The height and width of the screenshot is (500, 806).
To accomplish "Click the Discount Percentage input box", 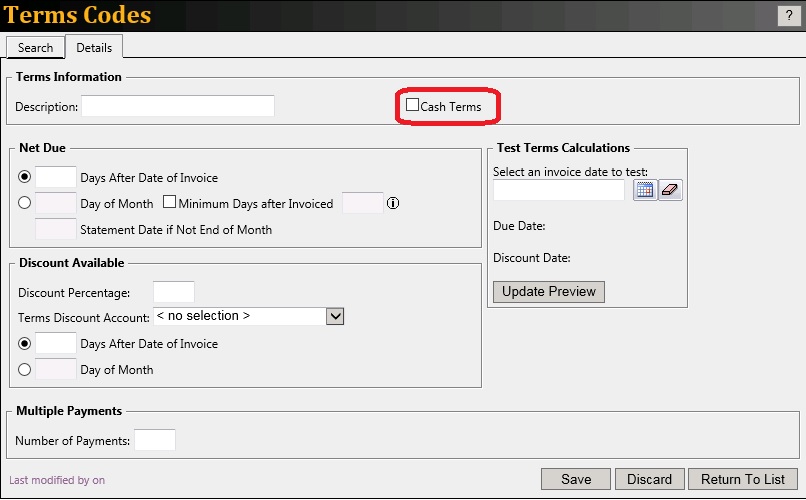I will (x=173, y=292).
